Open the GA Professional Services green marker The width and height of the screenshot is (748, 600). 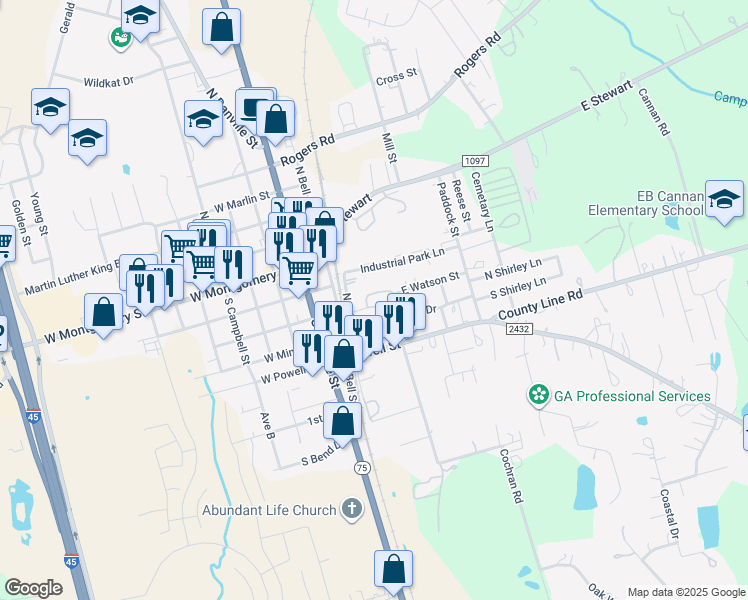tap(539, 395)
